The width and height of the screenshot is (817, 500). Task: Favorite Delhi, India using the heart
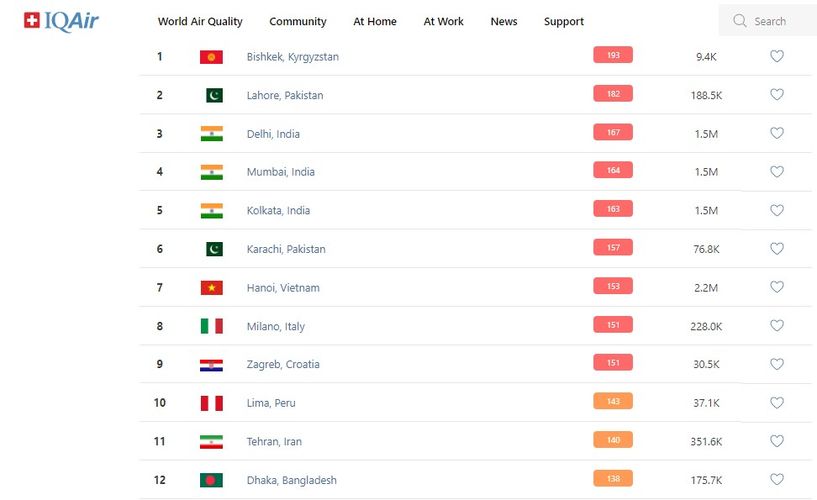tap(776, 134)
